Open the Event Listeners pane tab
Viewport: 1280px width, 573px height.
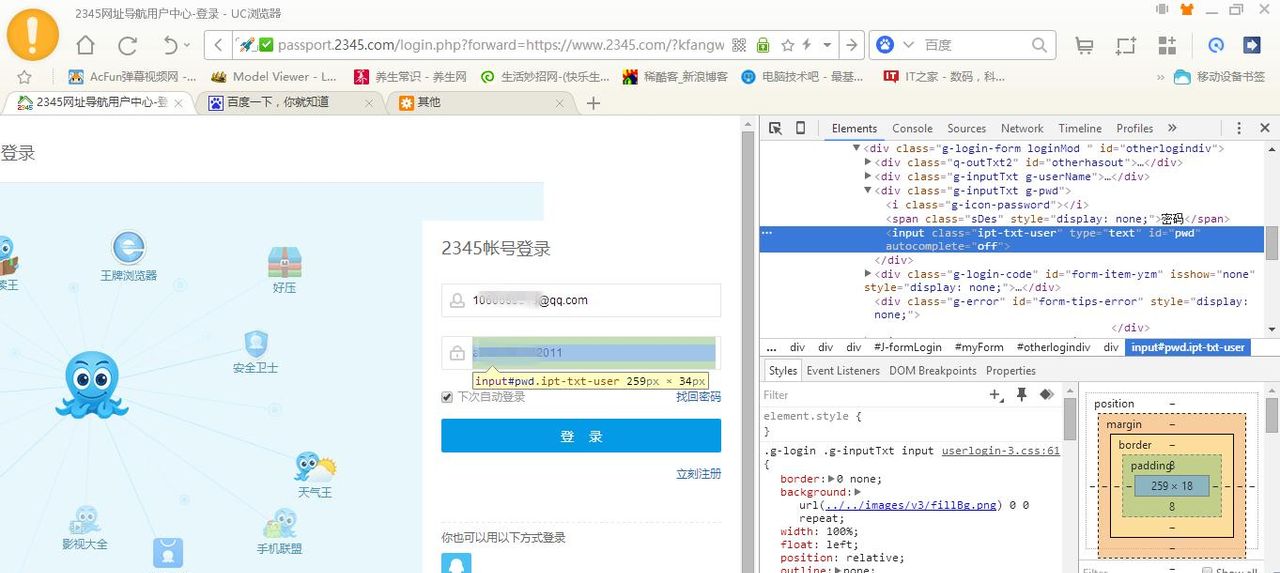(x=843, y=370)
